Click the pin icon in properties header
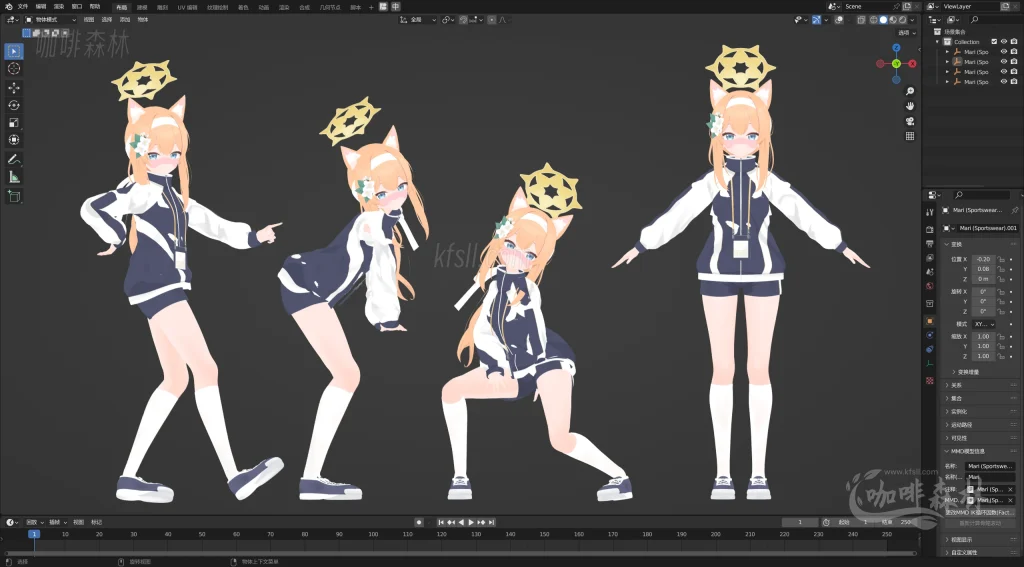The width and height of the screenshot is (1024, 567). 1014,210
